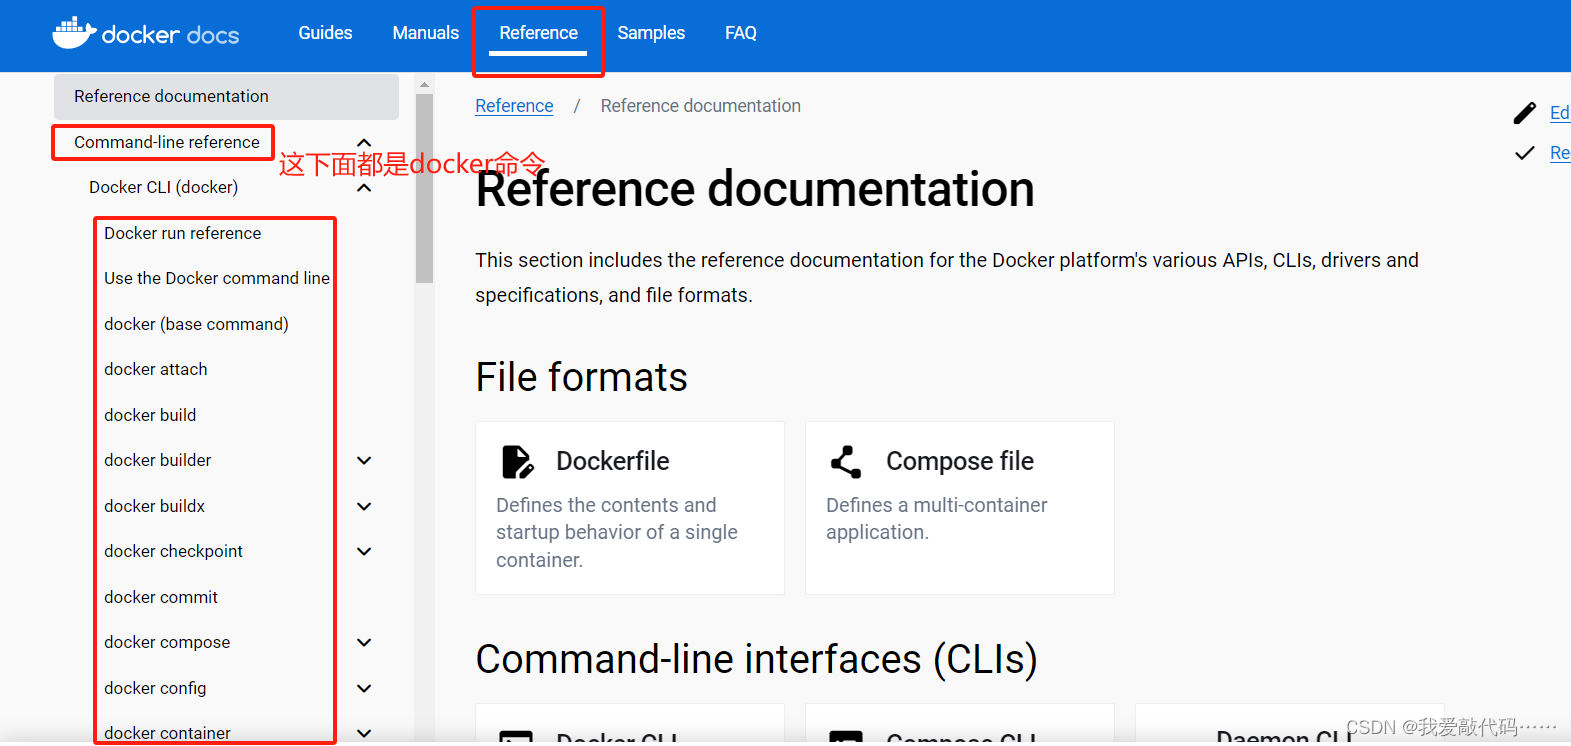Image resolution: width=1571 pixels, height=746 pixels.
Task: Expand the docker checkpoint submenu
Action: pos(365,552)
